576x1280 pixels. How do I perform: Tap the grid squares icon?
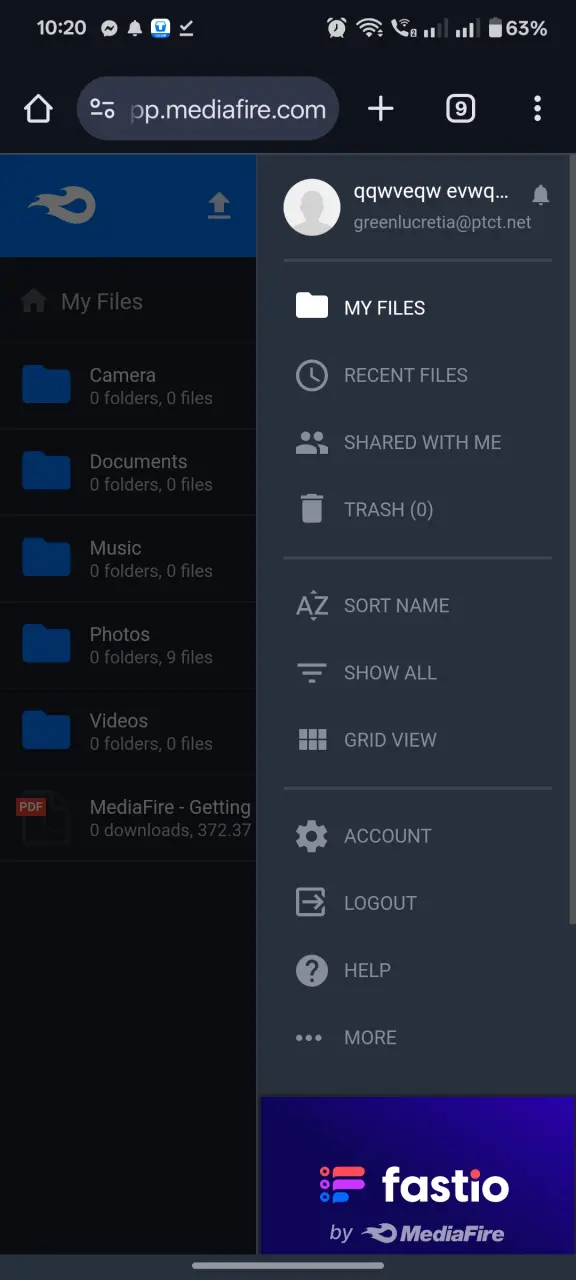click(312, 740)
